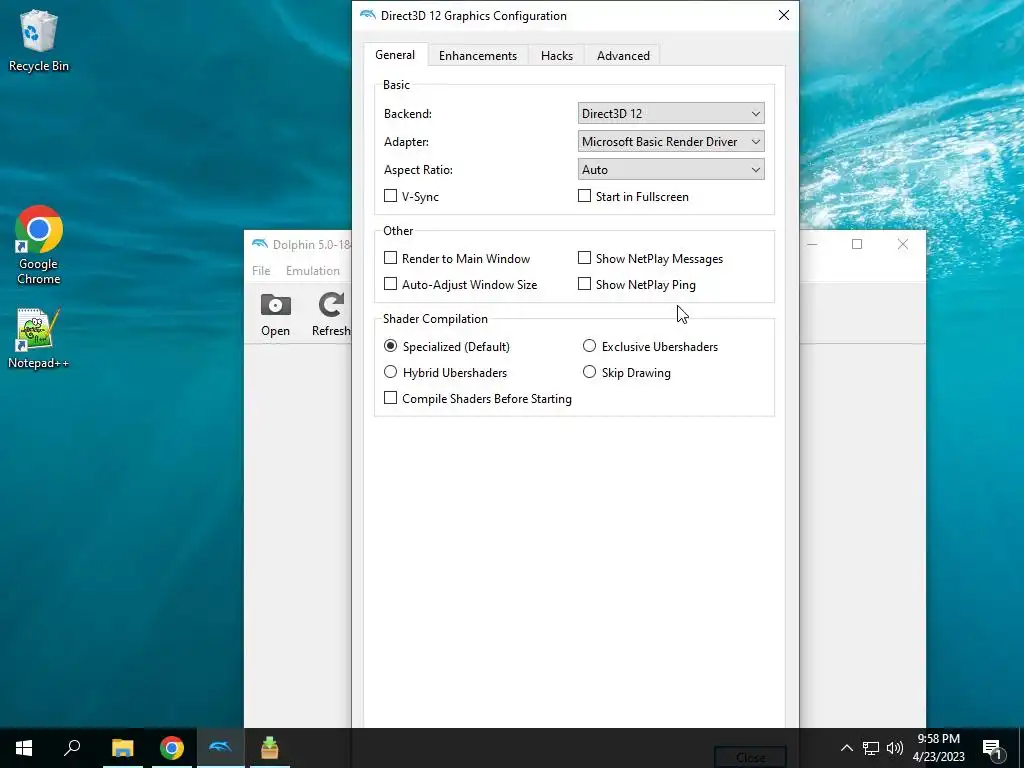1024x768 pixels.
Task: Launch Chrome from the taskbar
Action: click(172, 748)
